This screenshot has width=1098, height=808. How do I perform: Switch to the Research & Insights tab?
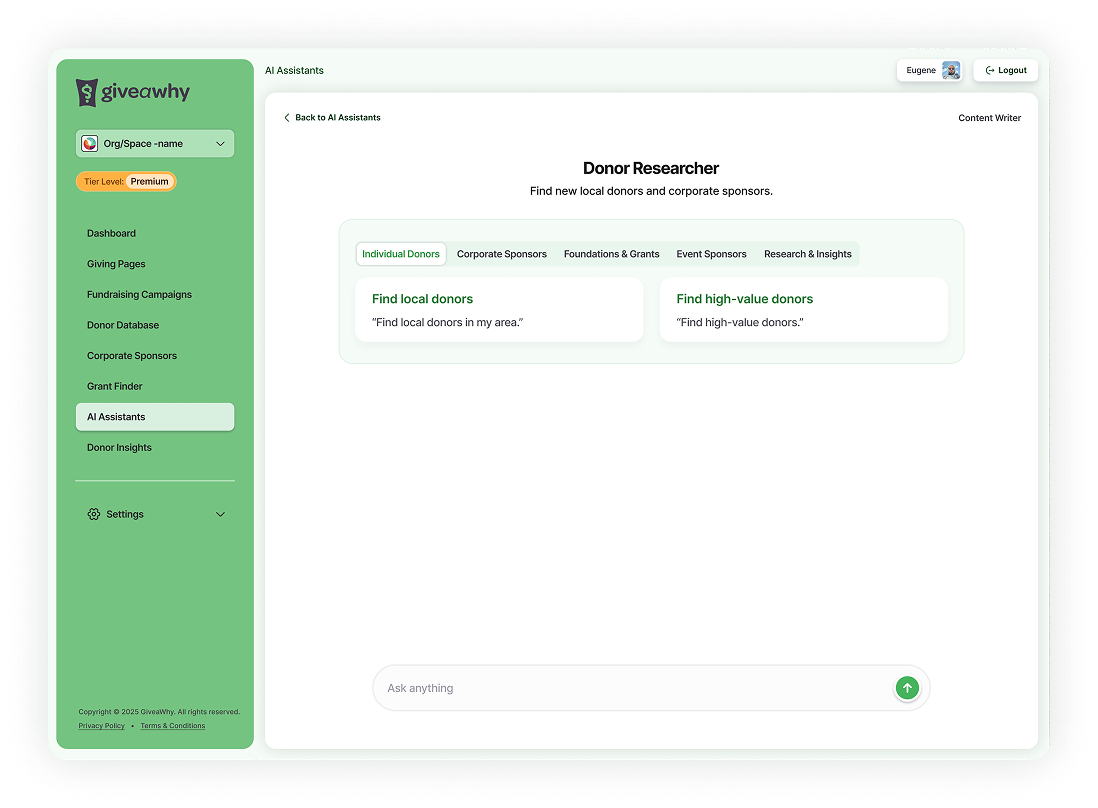point(808,254)
